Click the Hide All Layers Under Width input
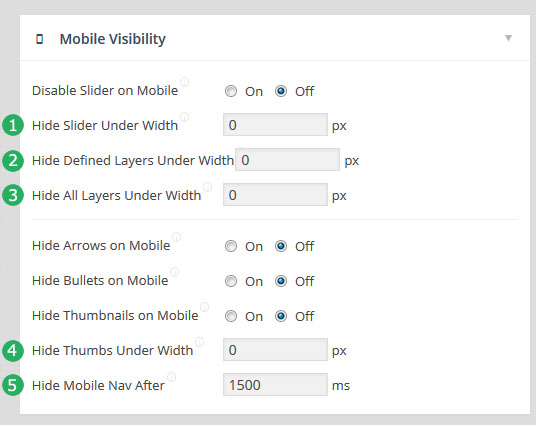Screen dimensions: 536x425 tap(275, 195)
